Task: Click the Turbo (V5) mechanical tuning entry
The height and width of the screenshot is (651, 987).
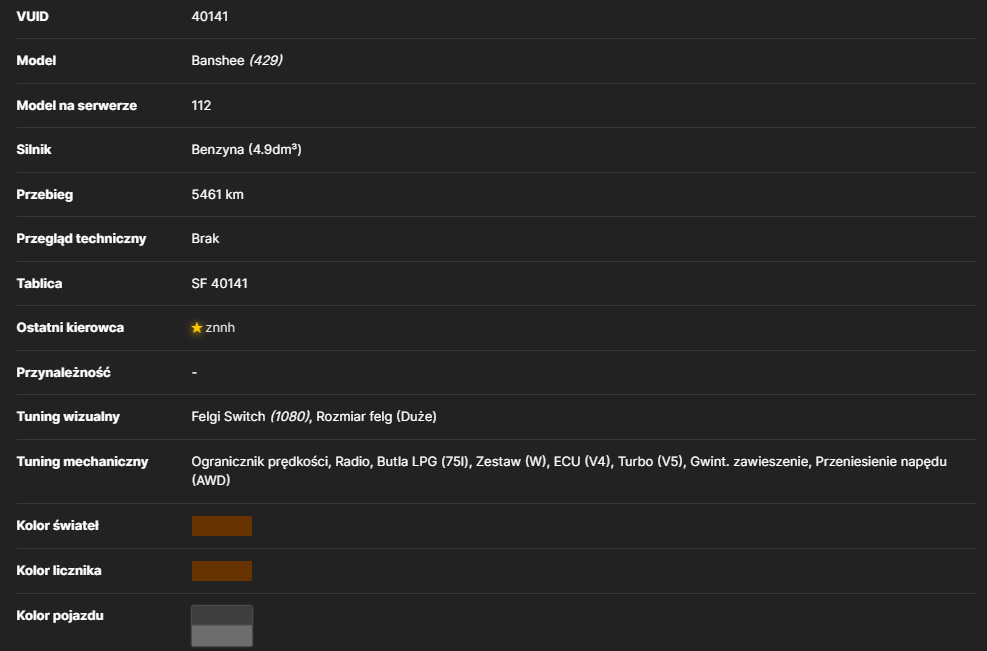Action: pyautogui.click(x=650, y=461)
